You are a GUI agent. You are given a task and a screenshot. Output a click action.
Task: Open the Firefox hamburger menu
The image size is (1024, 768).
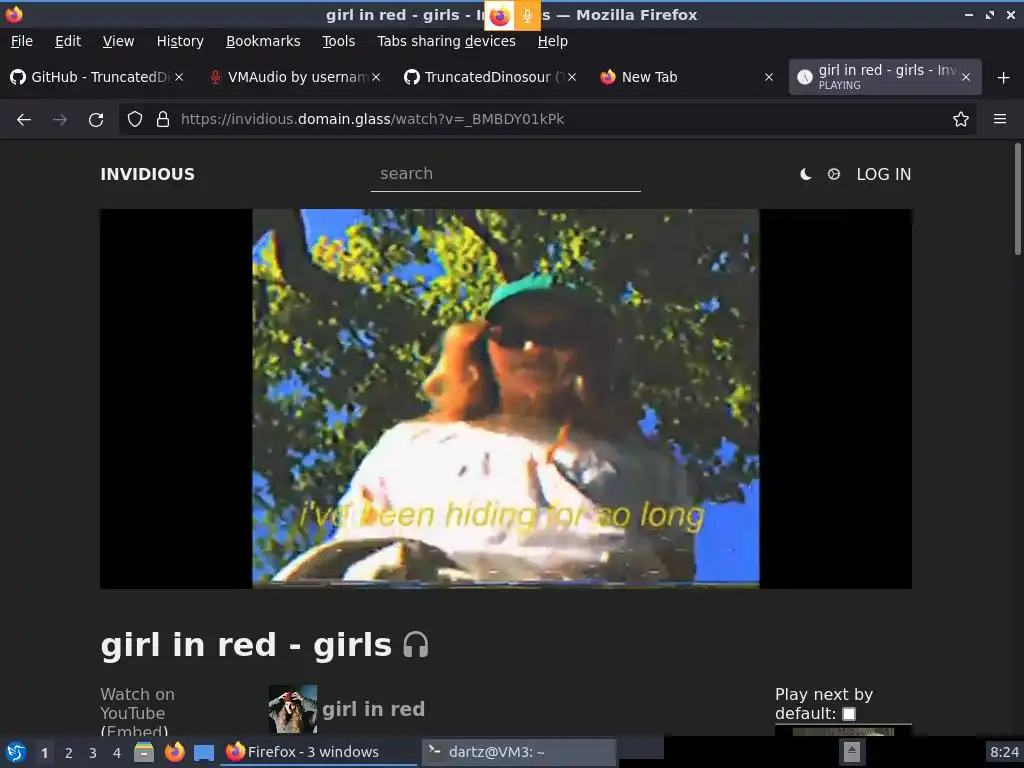click(1000, 120)
